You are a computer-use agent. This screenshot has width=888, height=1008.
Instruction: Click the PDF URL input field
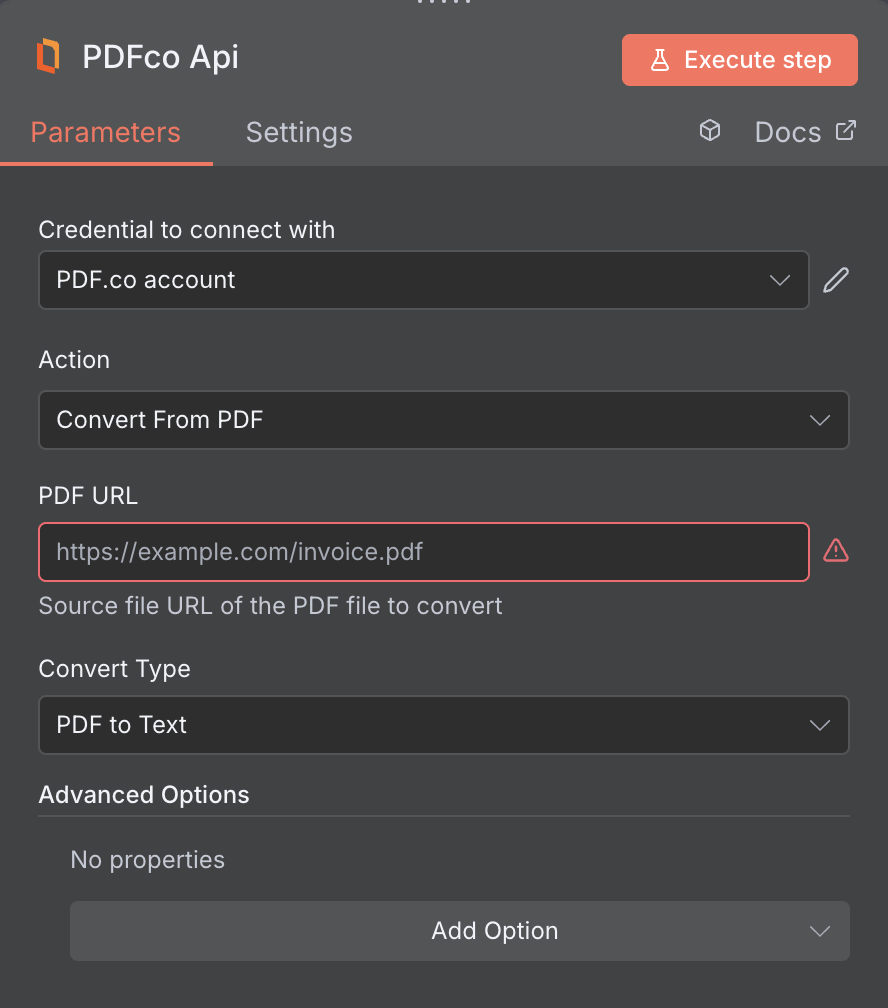click(x=424, y=551)
